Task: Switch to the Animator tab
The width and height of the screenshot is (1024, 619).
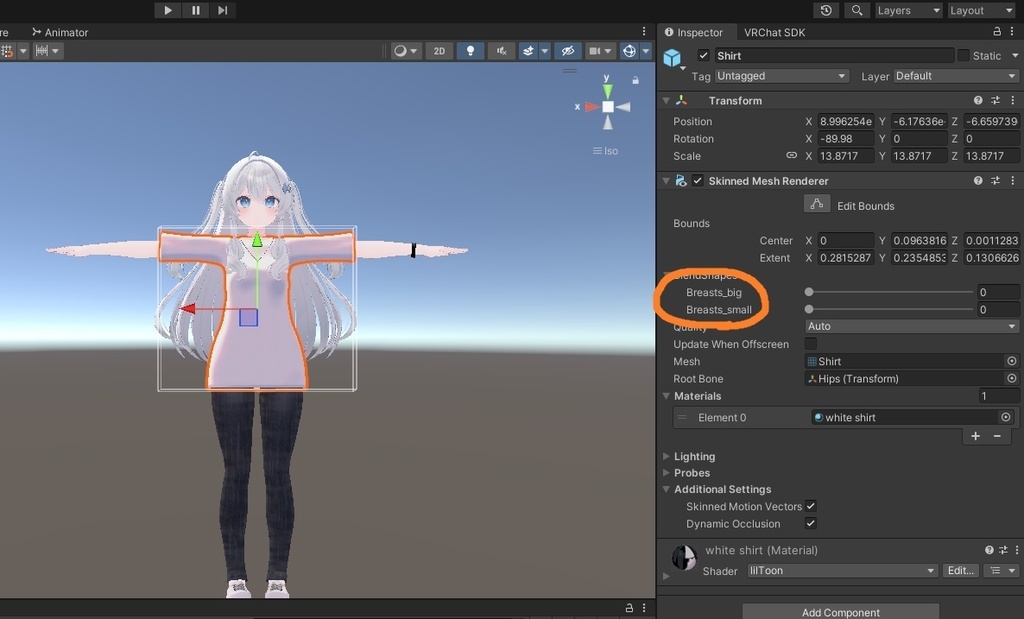Action: (x=60, y=32)
